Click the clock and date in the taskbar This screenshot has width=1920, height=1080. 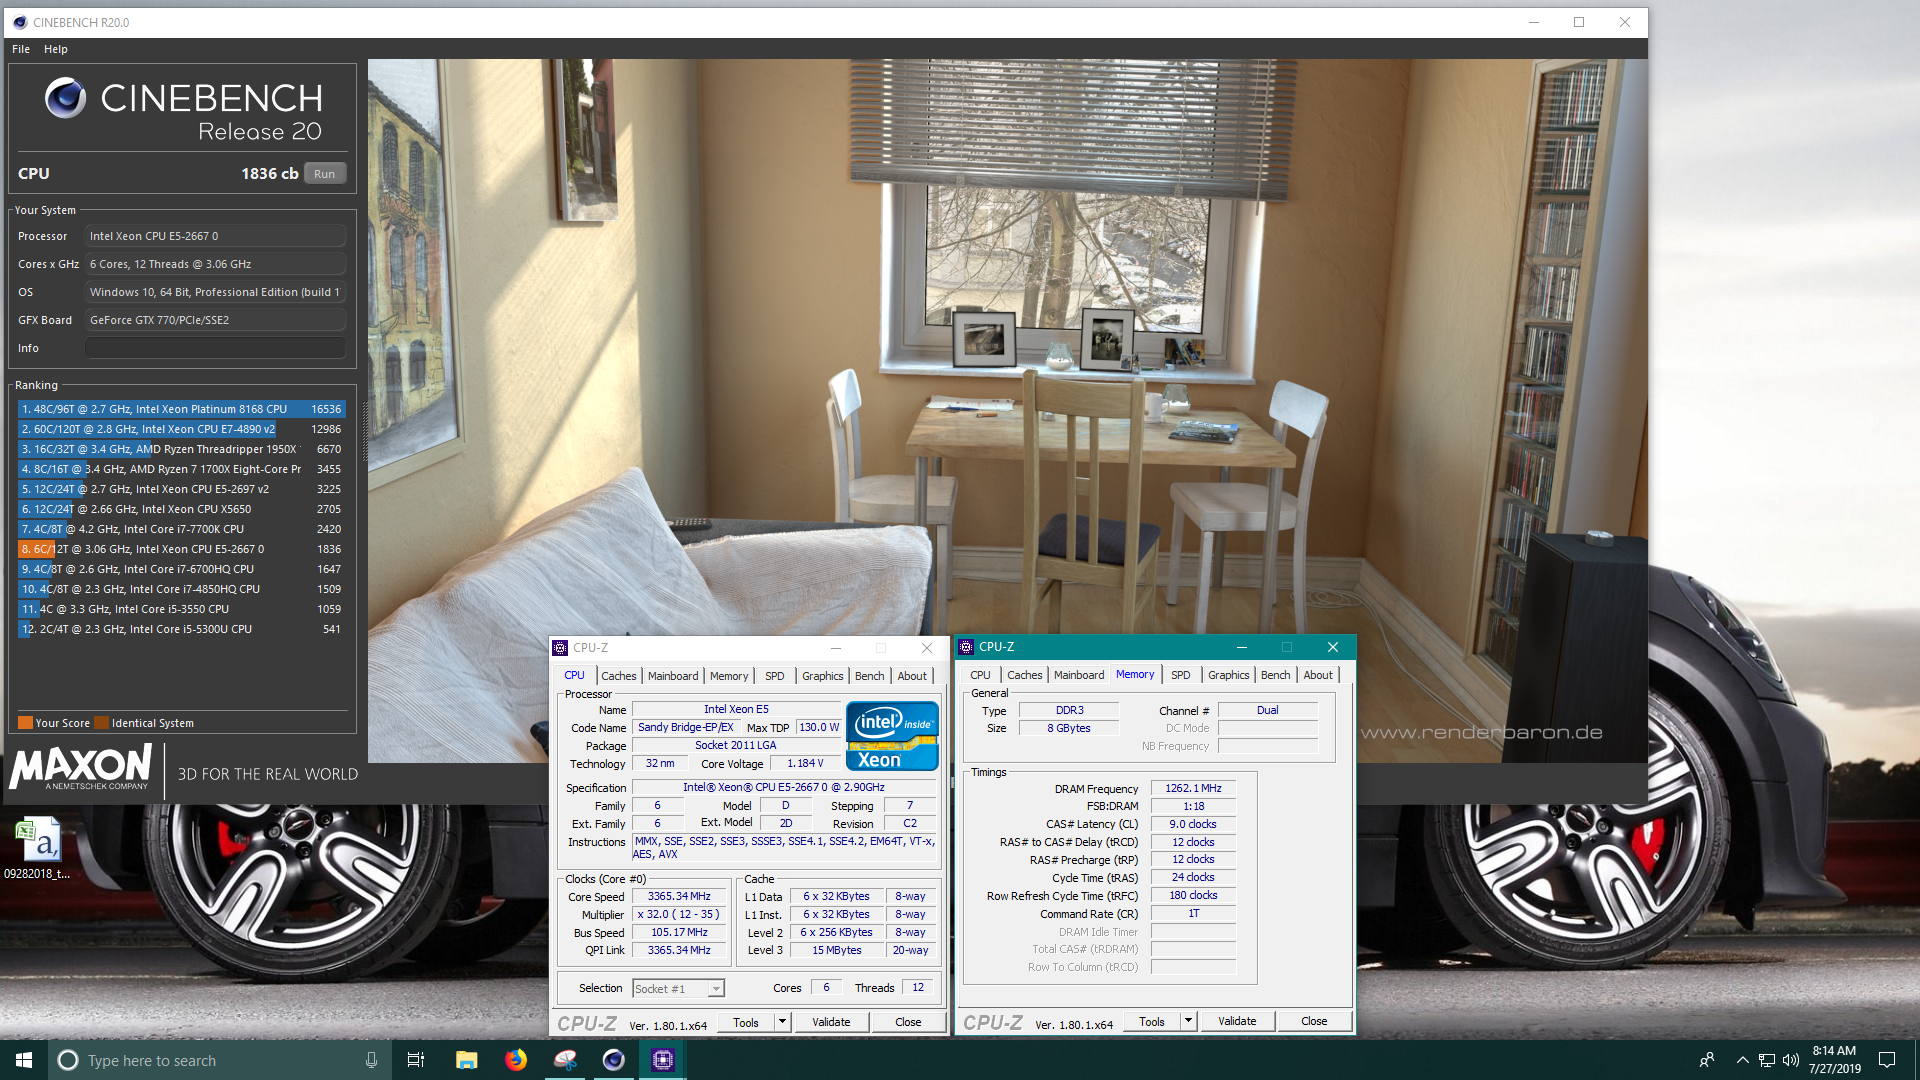tap(1834, 1060)
